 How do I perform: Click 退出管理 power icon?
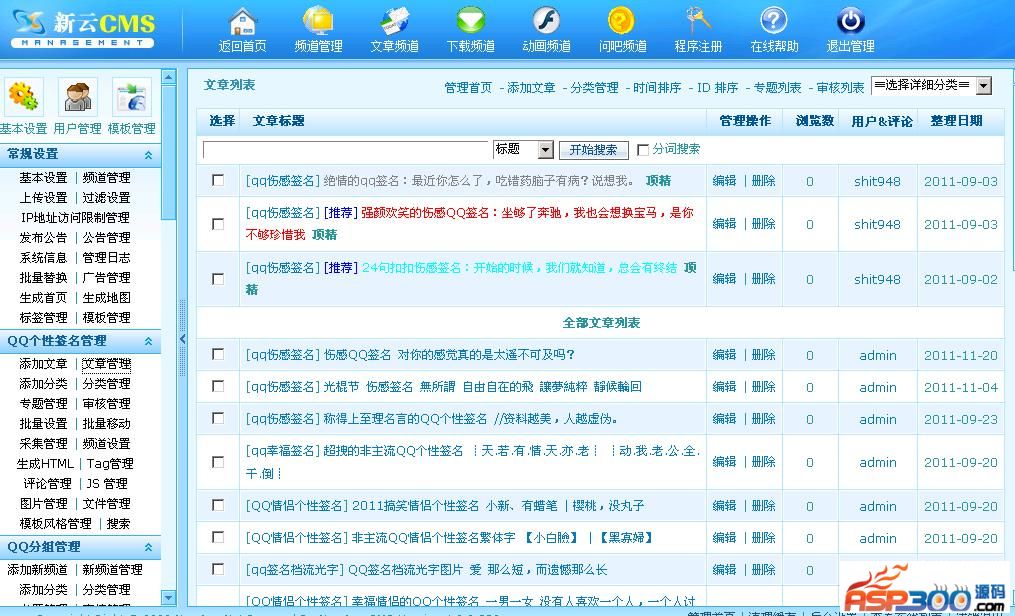click(x=851, y=21)
